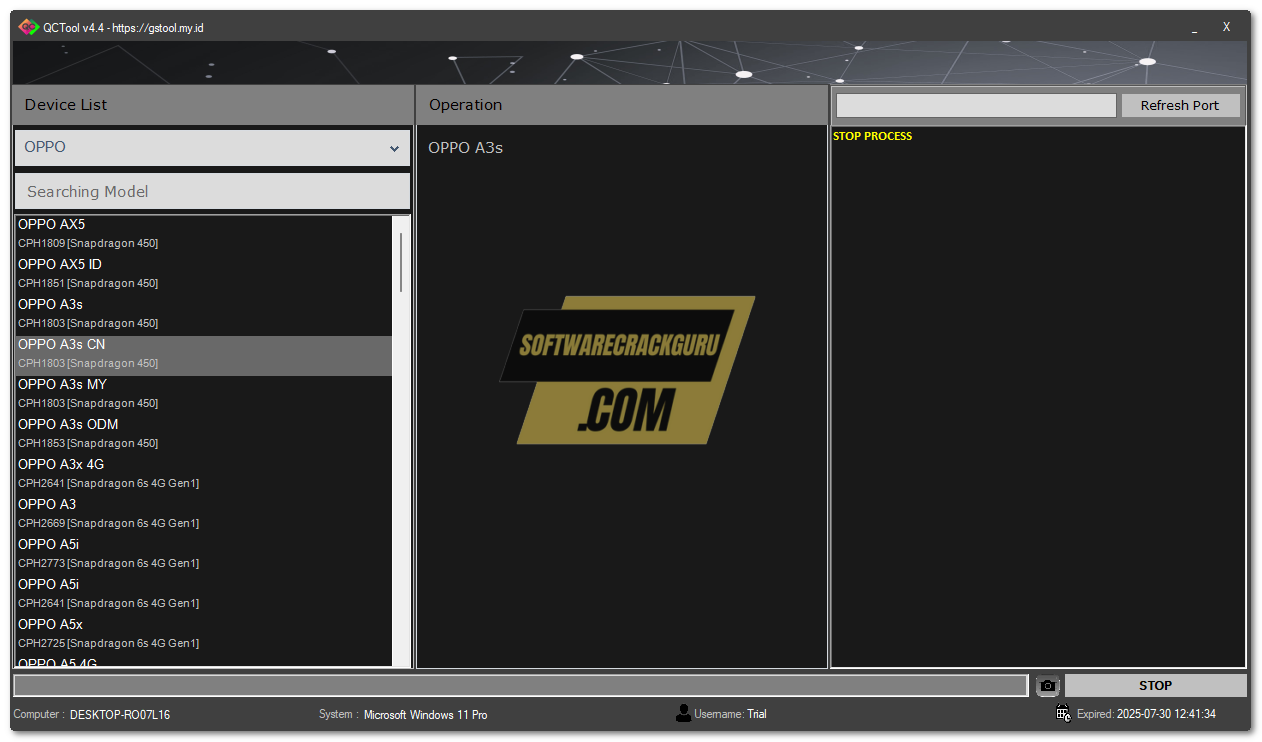1262x742 pixels.
Task: Select OPPO A3s ODM model
Action: tap(203, 434)
